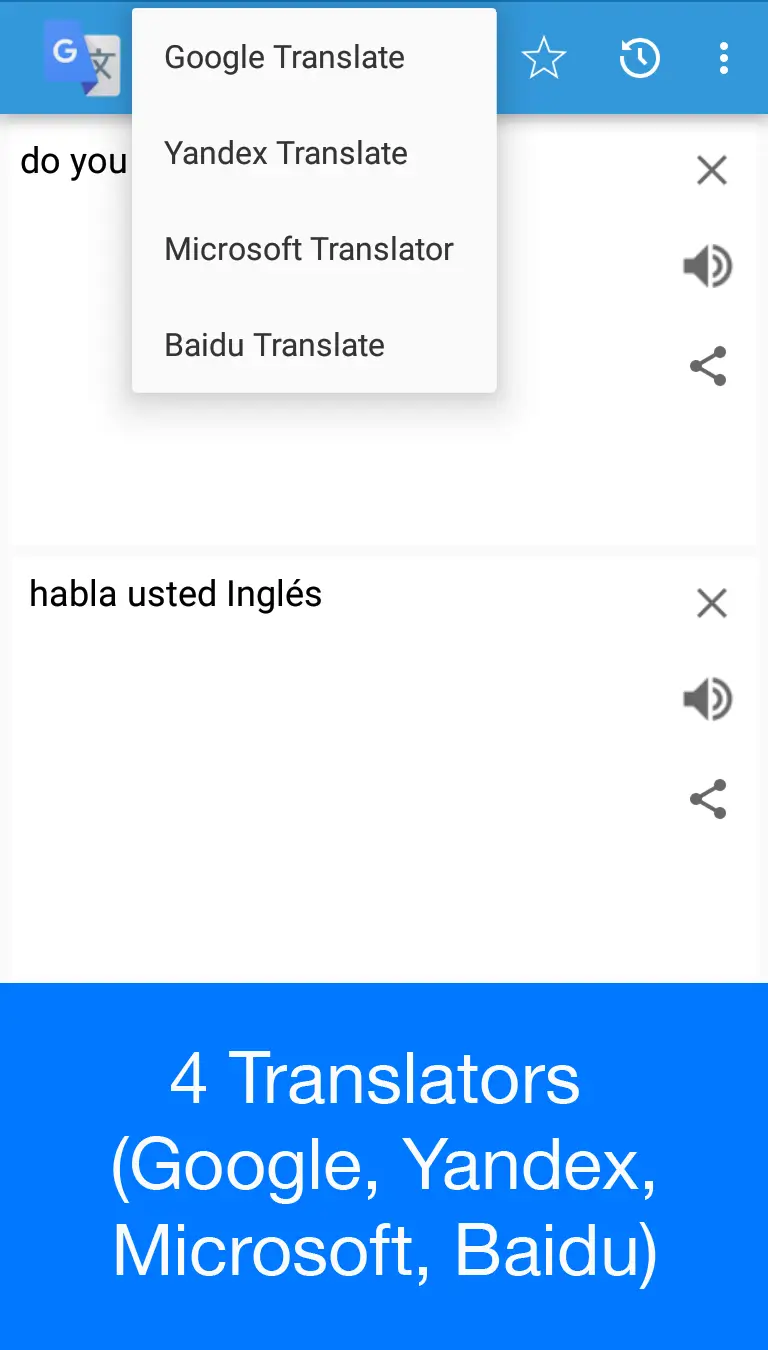
Task: Play pronunciation of the English text
Action: (x=708, y=266)
